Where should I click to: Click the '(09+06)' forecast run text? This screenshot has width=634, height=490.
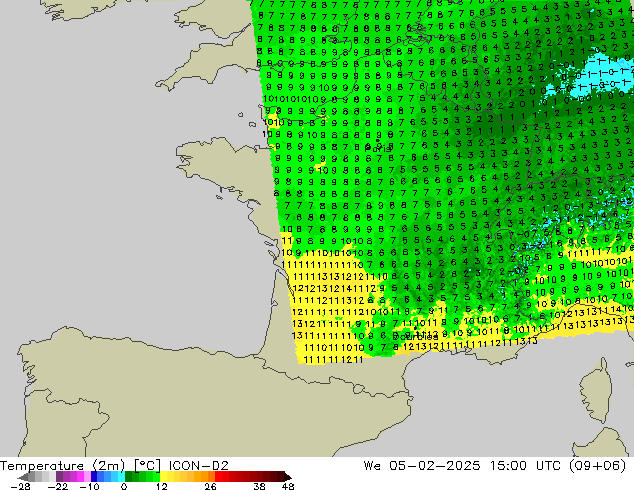pos(597,466)
